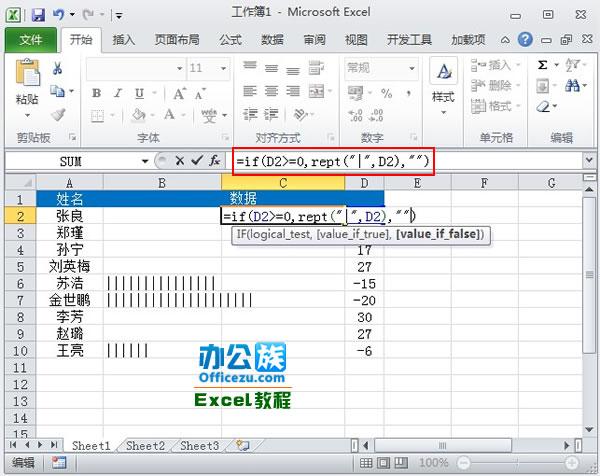600x476 pixels.
Task: Click the Find binoculars icon
Action: (x=572, y=86)
